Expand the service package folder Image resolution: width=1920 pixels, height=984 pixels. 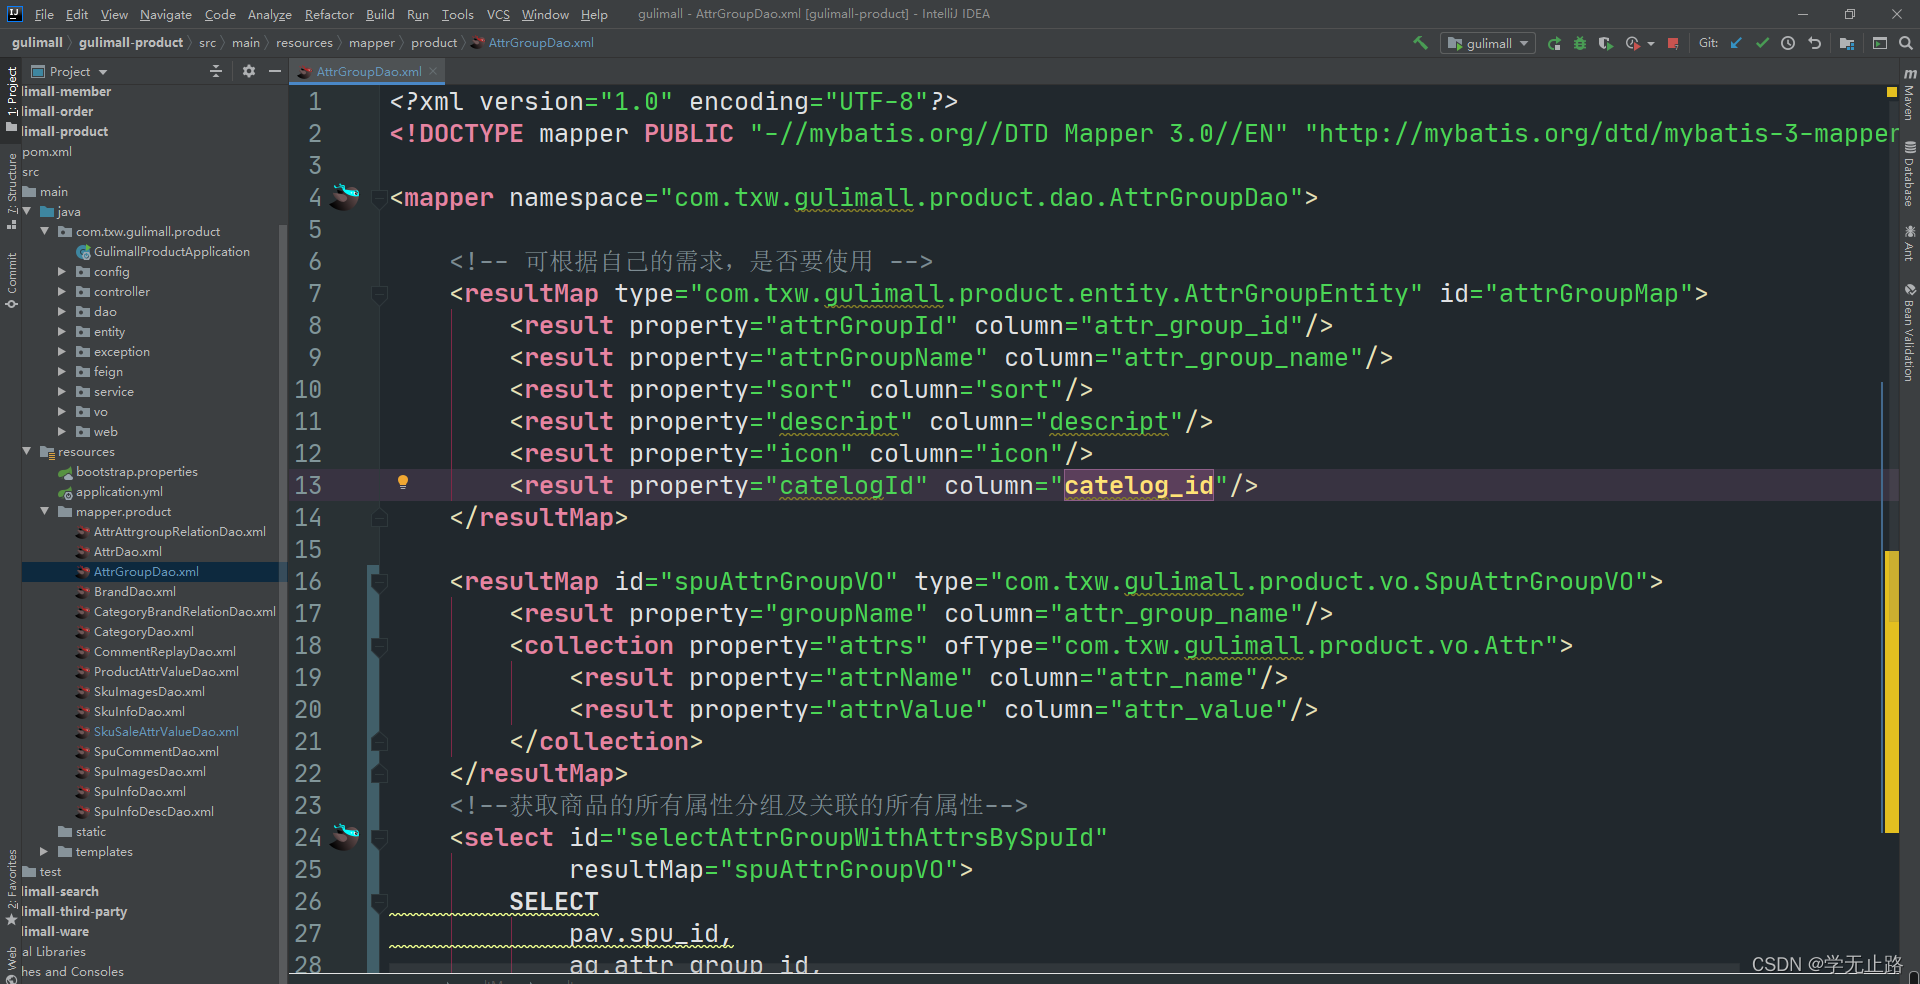tap(62, 392)
